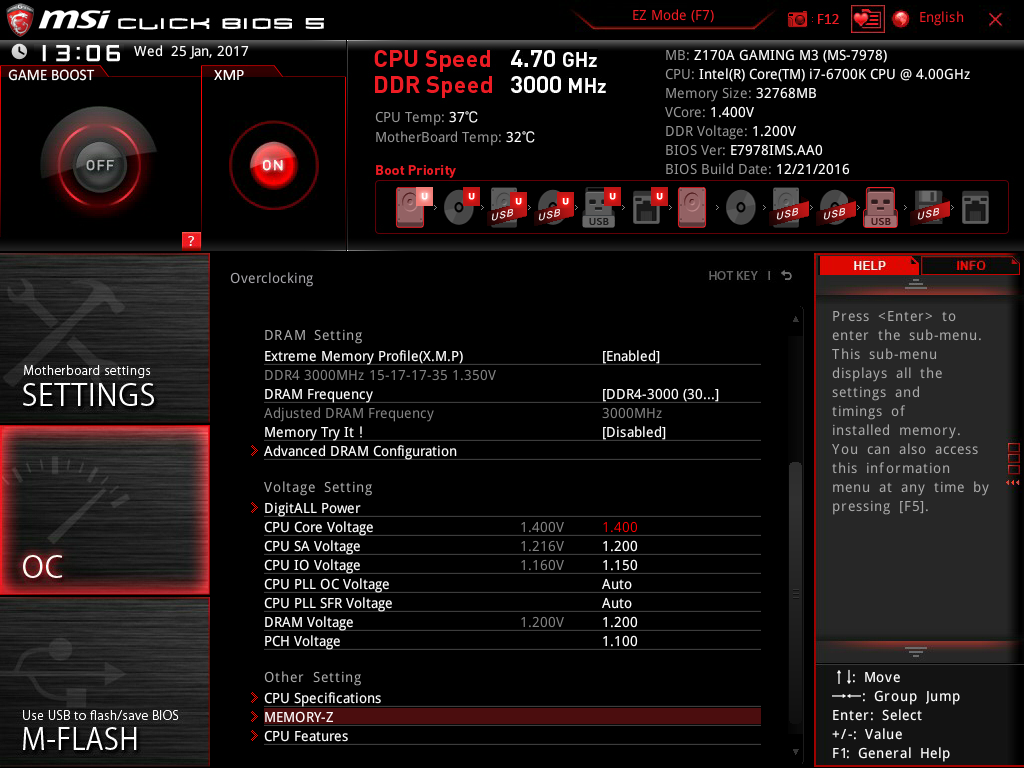Switch to EZ Mode (F7)

click(673, 15)
